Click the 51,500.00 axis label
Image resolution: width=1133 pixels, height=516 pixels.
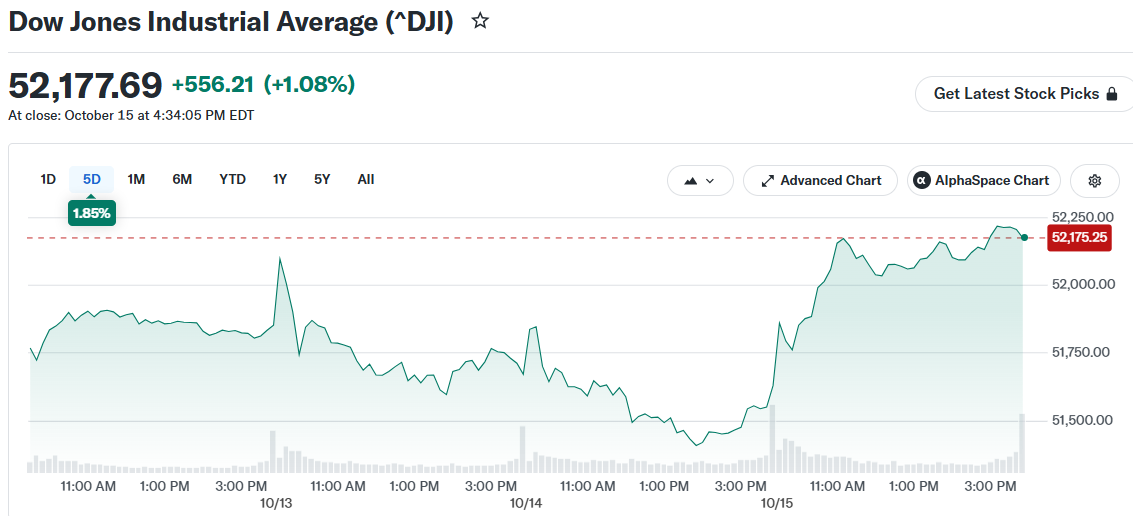click(x=1083, y=421)
